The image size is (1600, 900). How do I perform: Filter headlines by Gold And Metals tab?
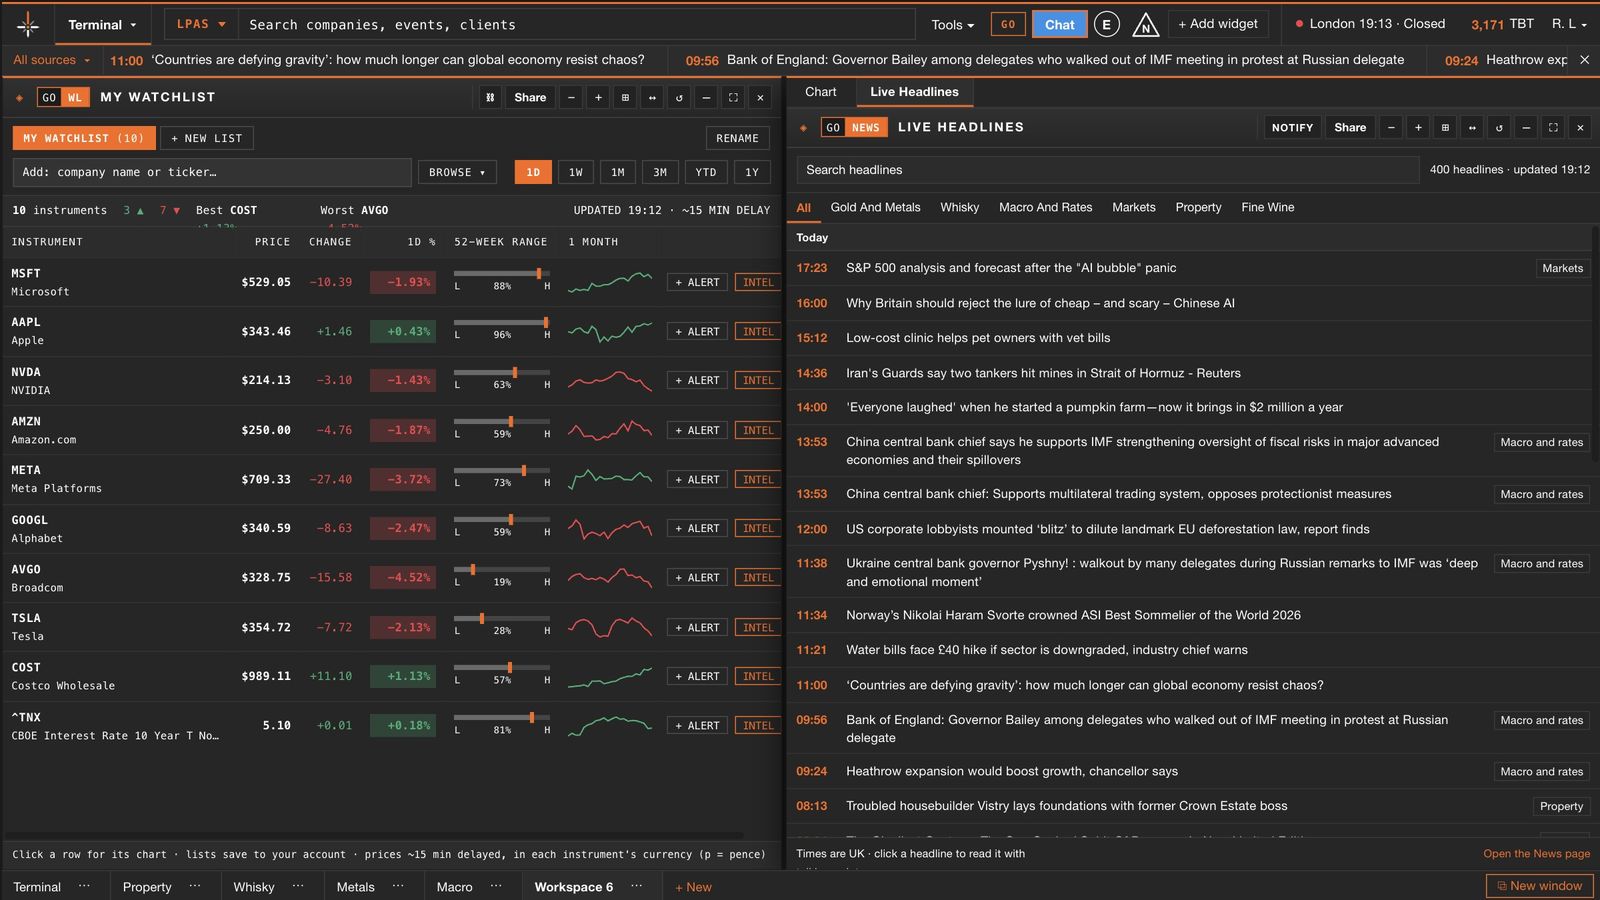coord(875,207)
